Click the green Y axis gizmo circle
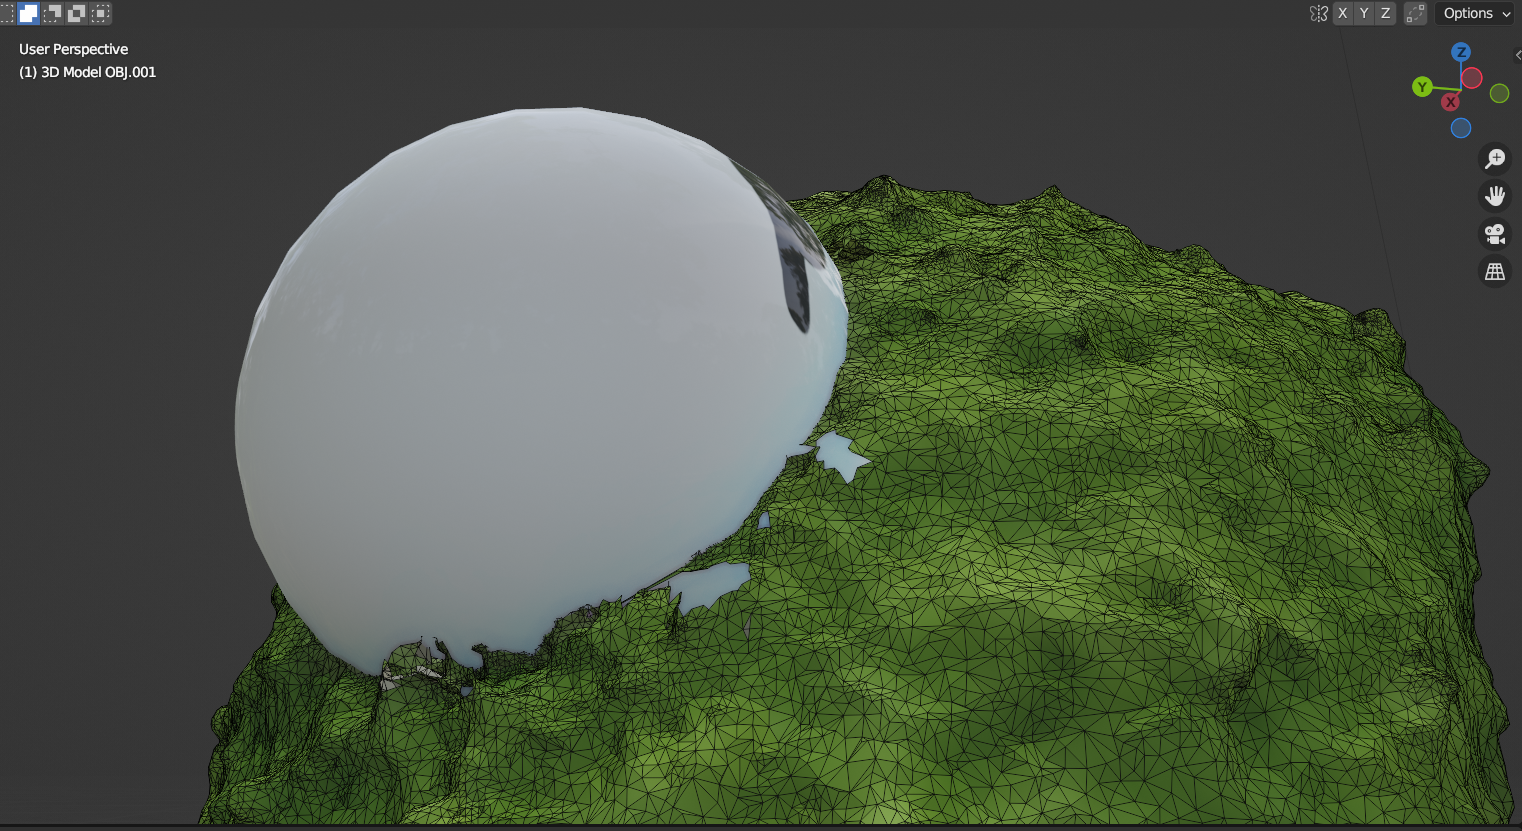The width and height of the screenshot is (1522, 831). [x=1422, y=87]
